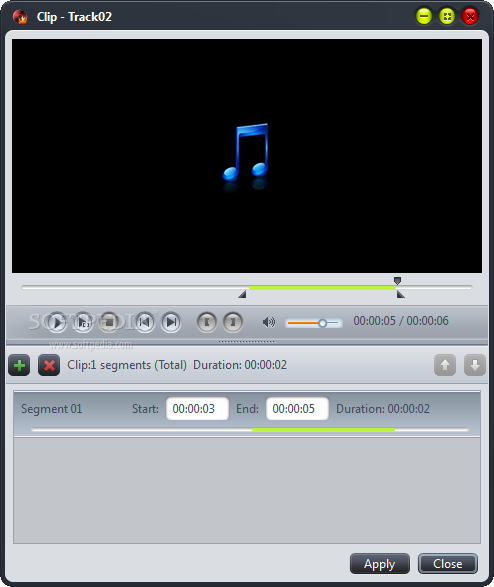The height and width of the screenshot is (587, 494).
Task: Click the start trim marker on timeline
Action: coord(243,295)
